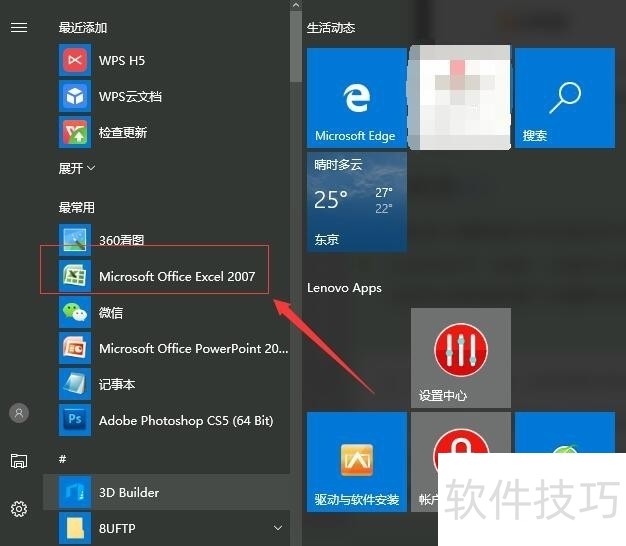Viewport: 626px width, 546px height.
Task: Select the 微信 label
Action: click(111, 312)
